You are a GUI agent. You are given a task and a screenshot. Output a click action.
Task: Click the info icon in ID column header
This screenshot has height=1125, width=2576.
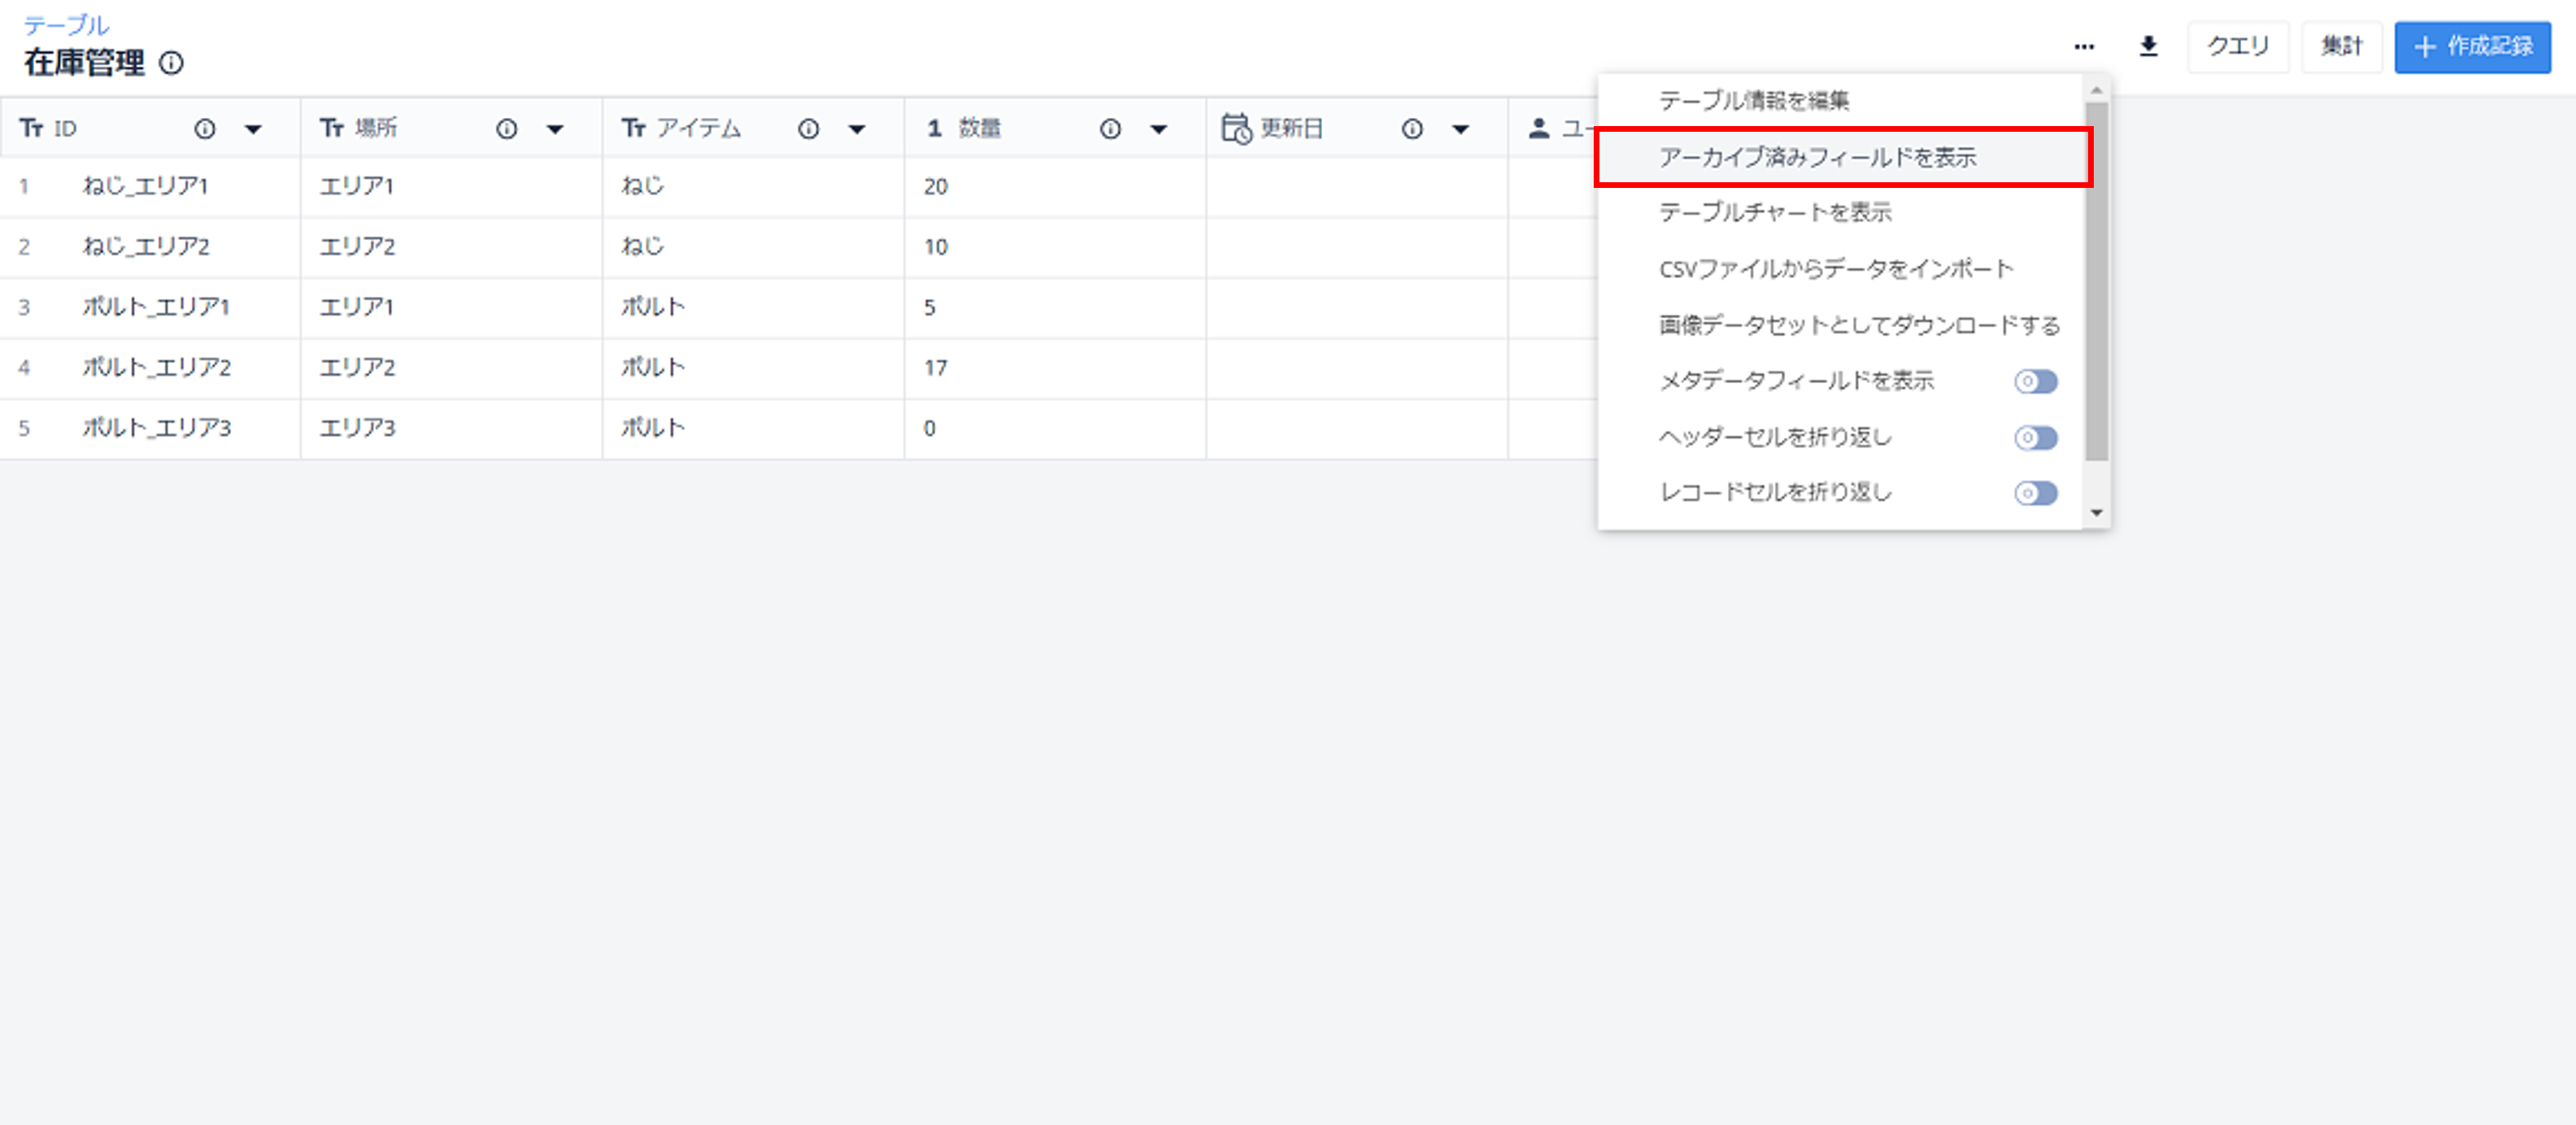click(x=205, y=128)
